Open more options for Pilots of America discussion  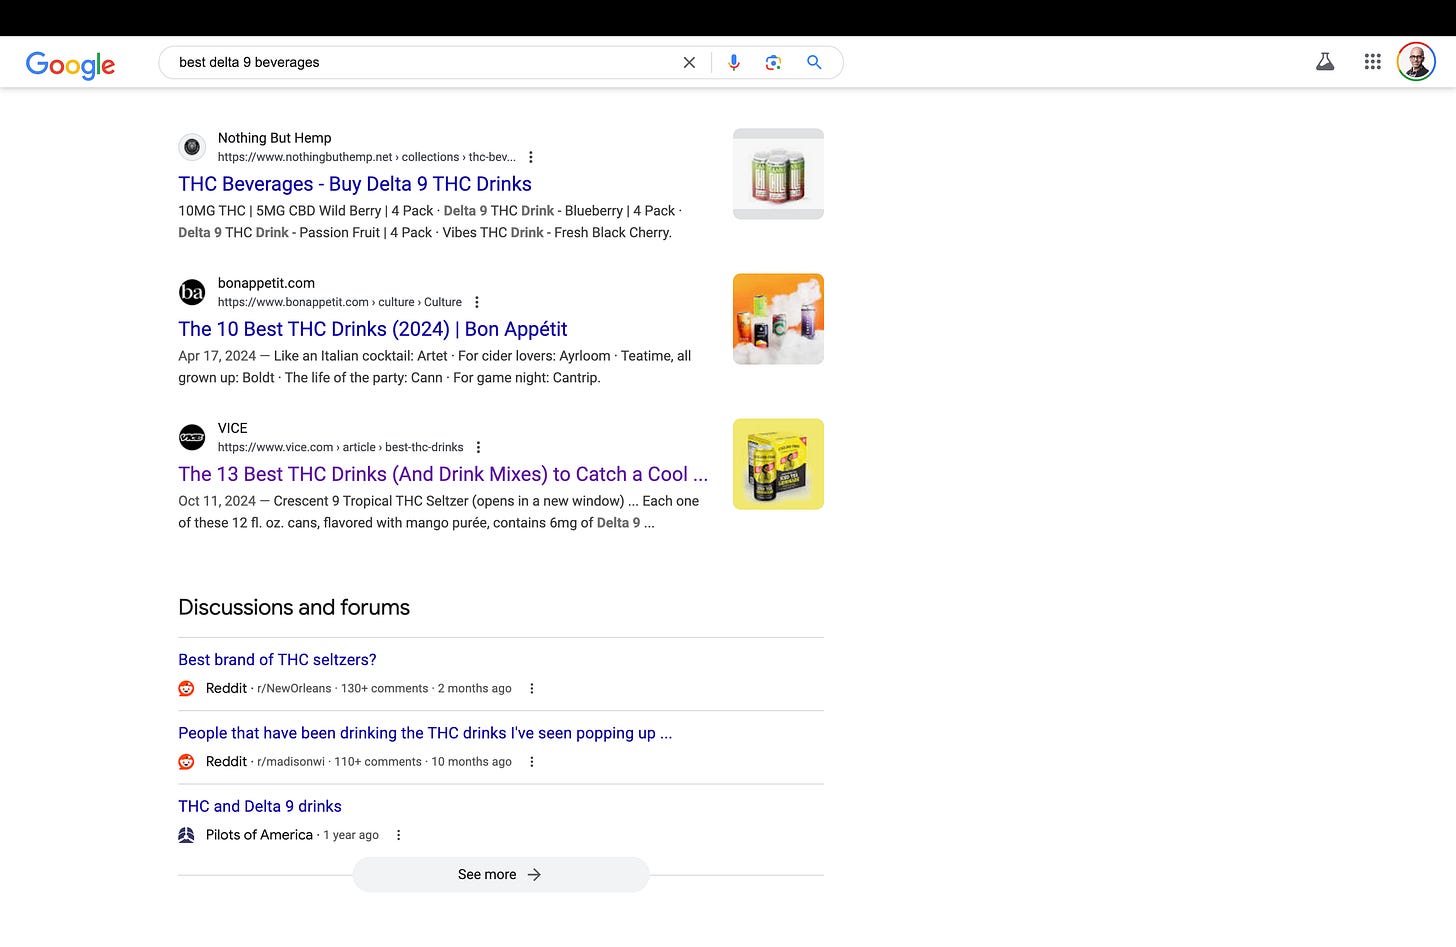pyautogui.click(x=399, y=835)
